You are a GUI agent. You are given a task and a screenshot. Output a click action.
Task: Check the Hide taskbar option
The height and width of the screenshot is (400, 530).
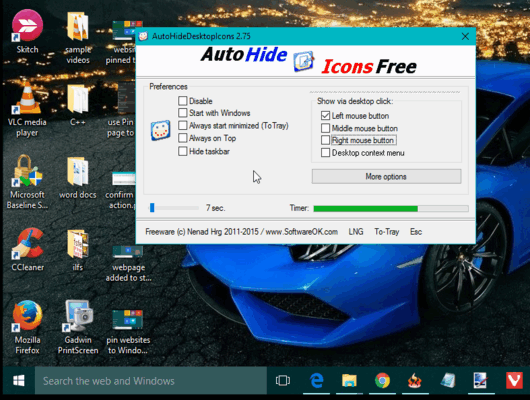[x=183, y=151]
